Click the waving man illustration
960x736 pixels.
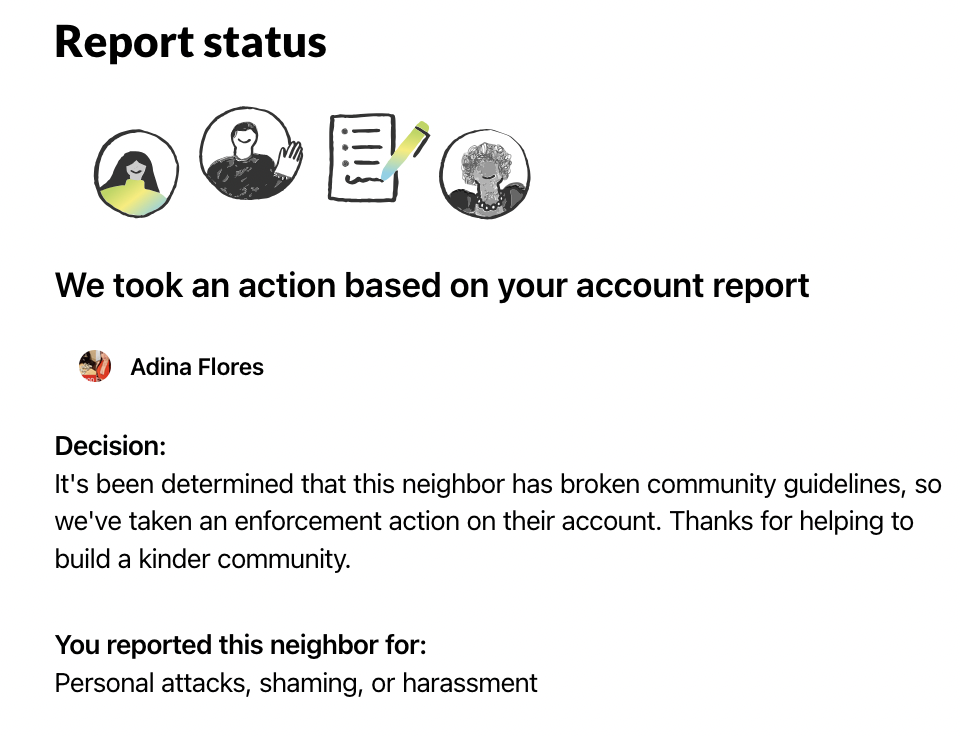[251, 153]
